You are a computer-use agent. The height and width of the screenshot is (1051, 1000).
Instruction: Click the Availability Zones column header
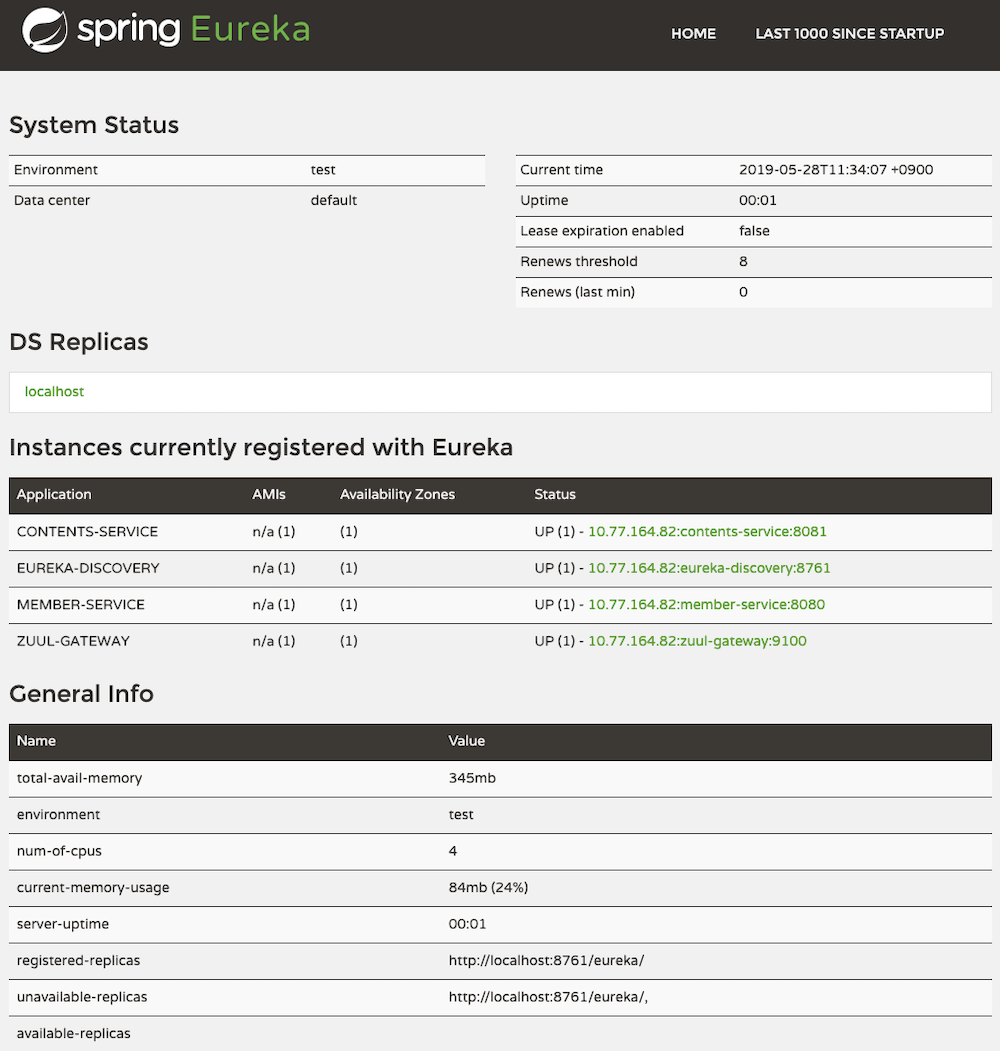(397, 495)
